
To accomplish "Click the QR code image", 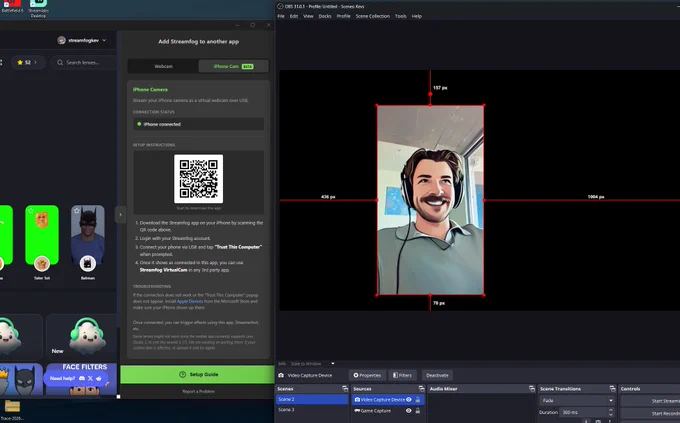I will pos(199,179).
